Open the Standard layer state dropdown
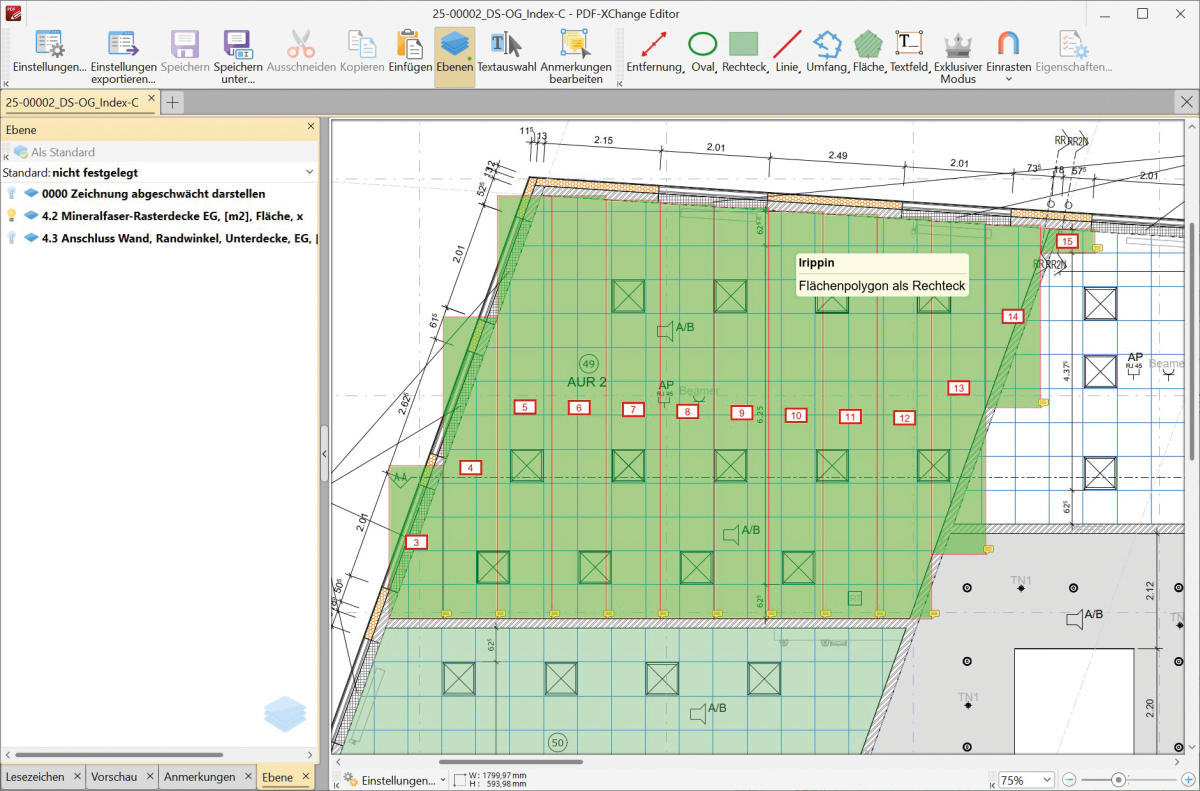Viewport: 1200px width, 791px height. 308,173
